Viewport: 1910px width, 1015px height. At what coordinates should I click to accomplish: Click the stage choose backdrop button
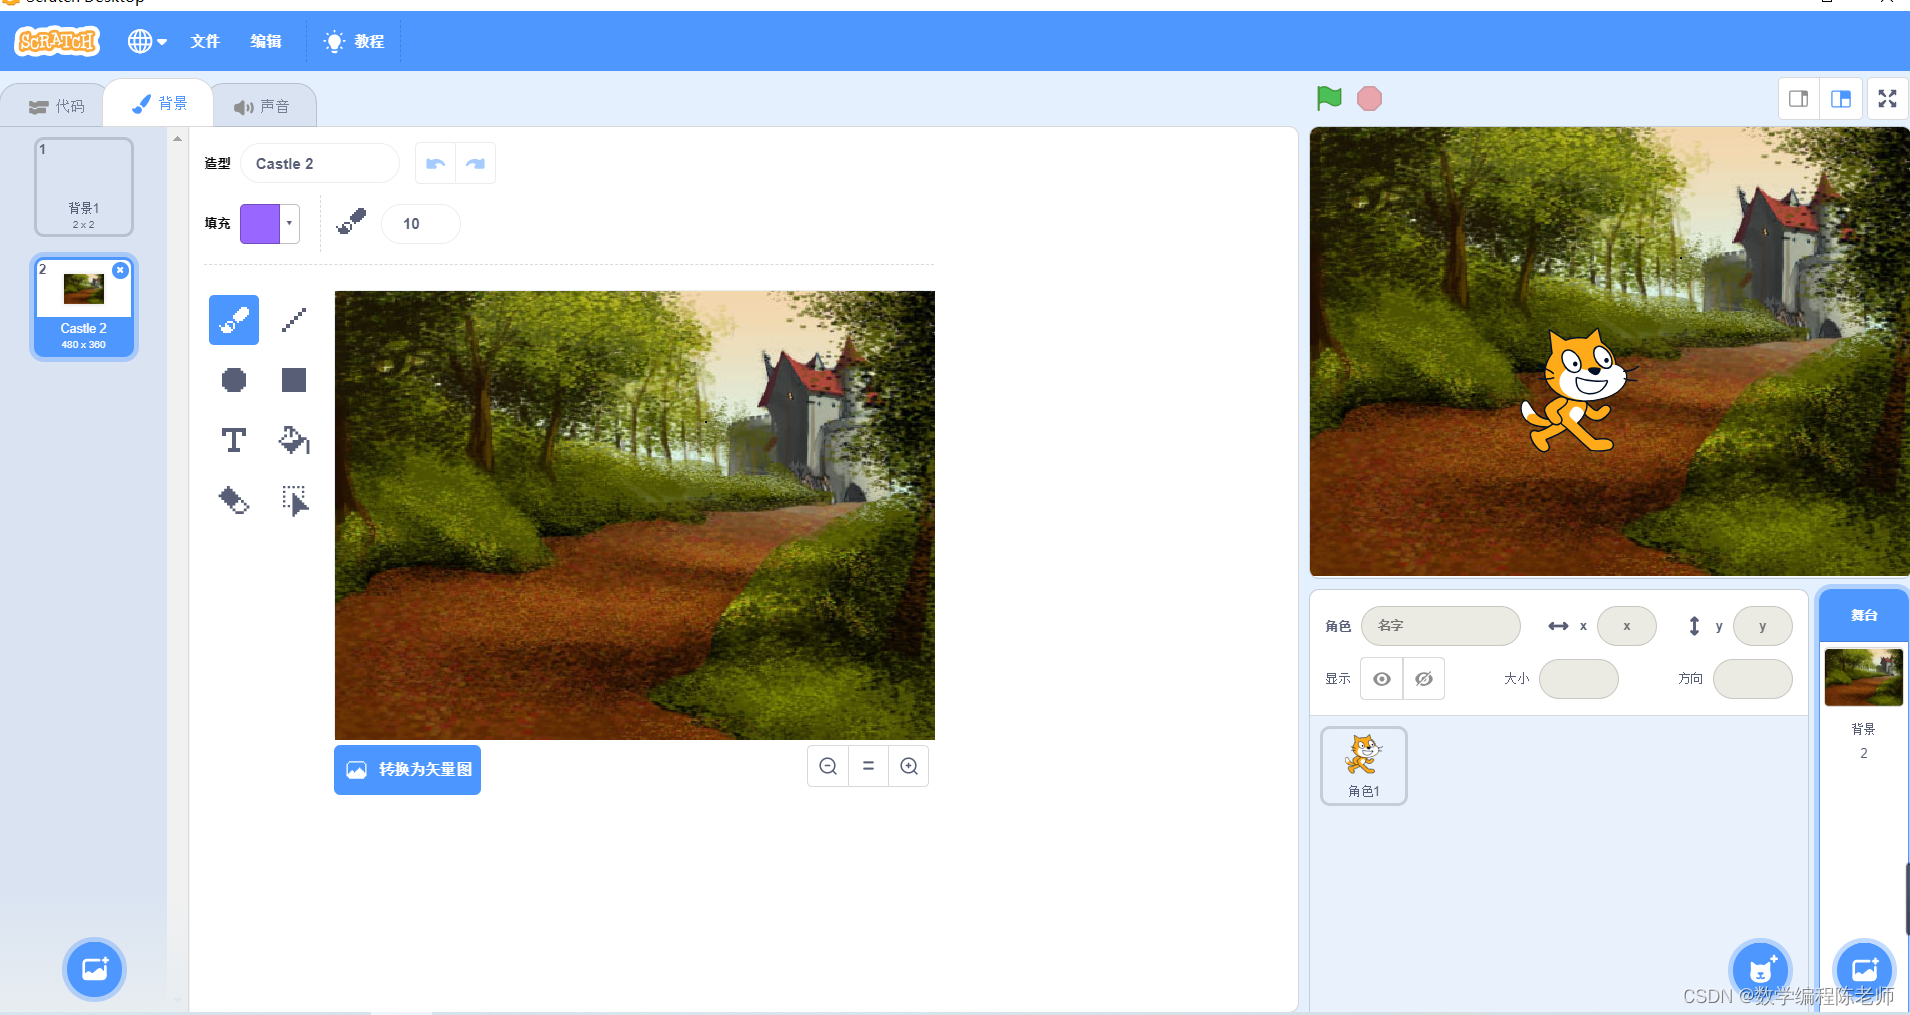1864,969
